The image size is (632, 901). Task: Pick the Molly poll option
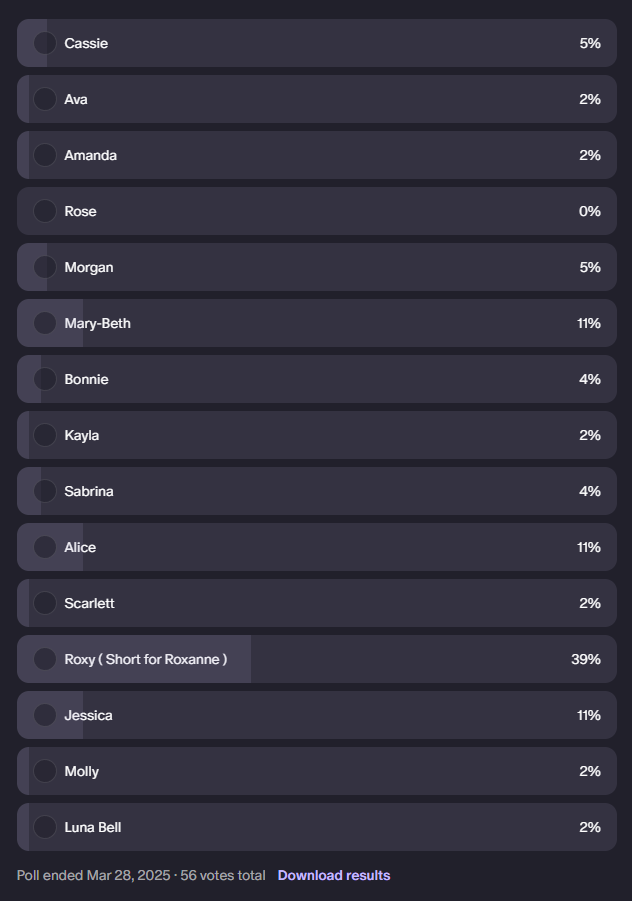45,771
